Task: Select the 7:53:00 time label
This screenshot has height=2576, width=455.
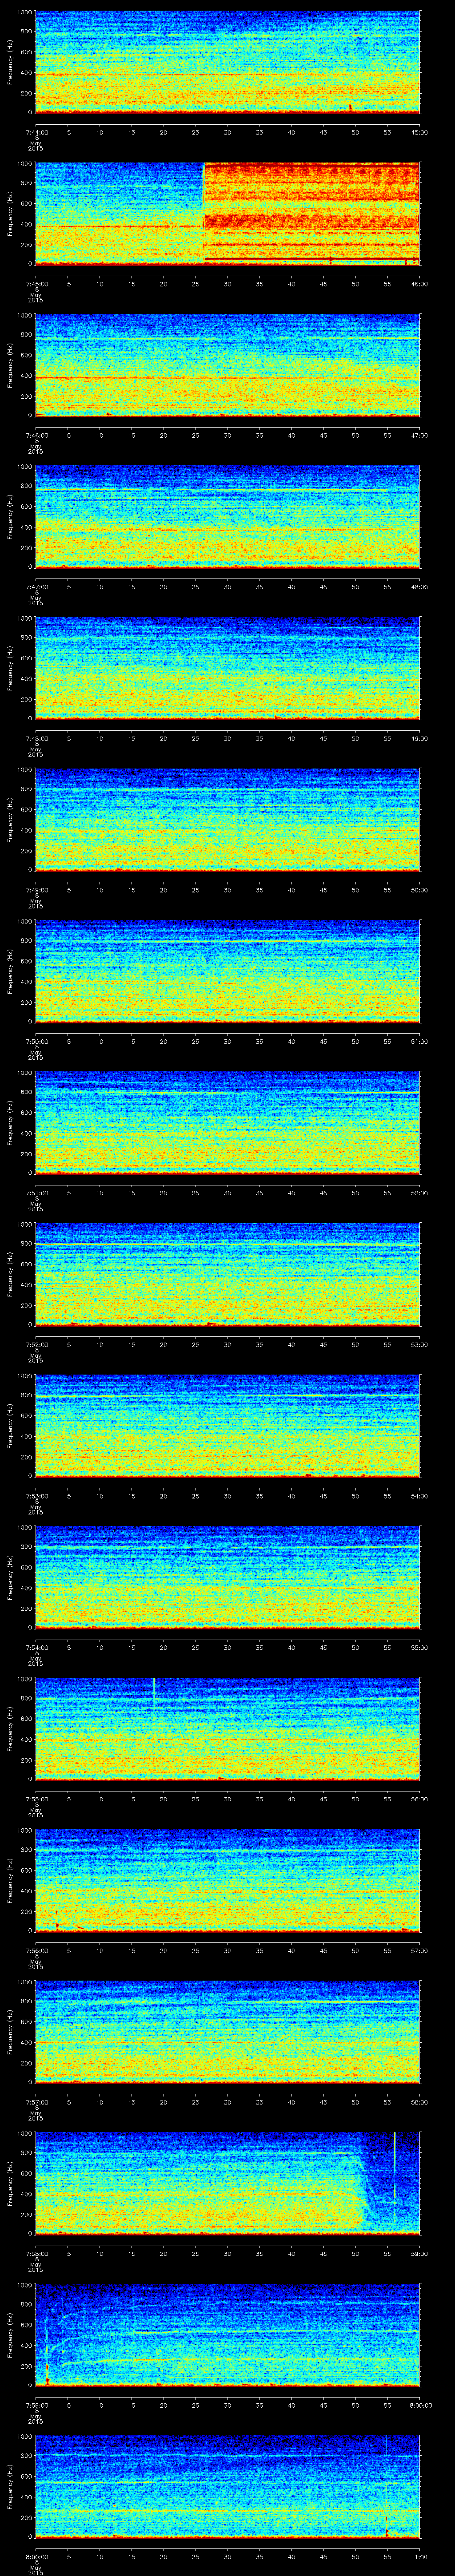Action: (x=36, y=1495)
